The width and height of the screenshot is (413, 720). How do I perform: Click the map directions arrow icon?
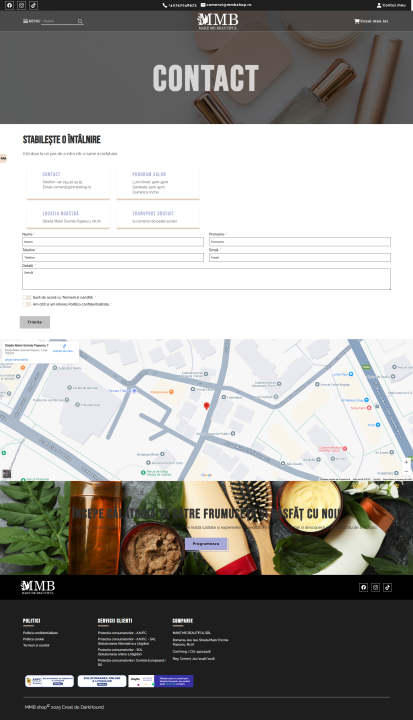coord(64,347)
